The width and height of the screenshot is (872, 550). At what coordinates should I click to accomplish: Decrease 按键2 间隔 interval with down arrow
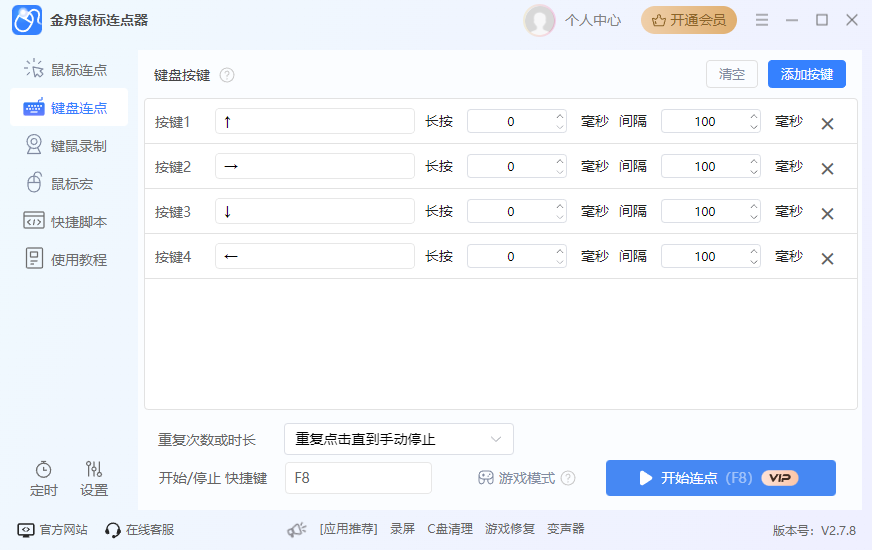tap(754, 172)
